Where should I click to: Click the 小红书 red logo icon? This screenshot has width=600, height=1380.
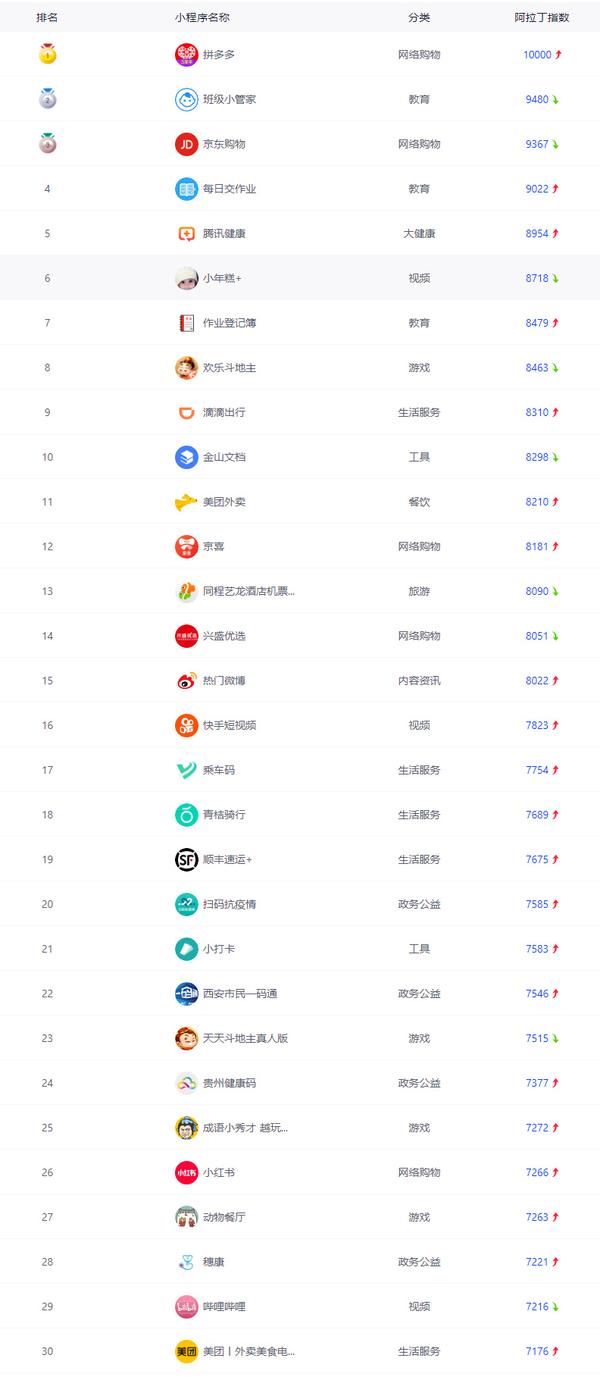(x=186, y=1173)
